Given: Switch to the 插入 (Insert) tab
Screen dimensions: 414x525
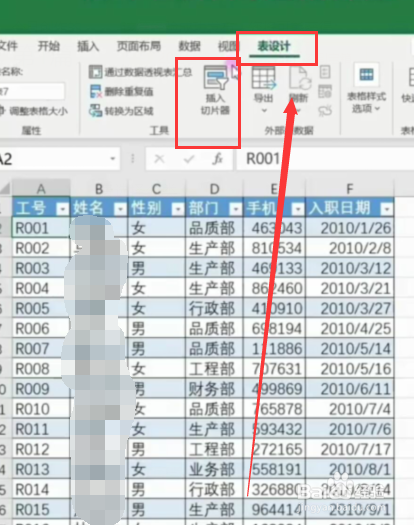Looking at the screenshot, I should click(x=88, y=46).
